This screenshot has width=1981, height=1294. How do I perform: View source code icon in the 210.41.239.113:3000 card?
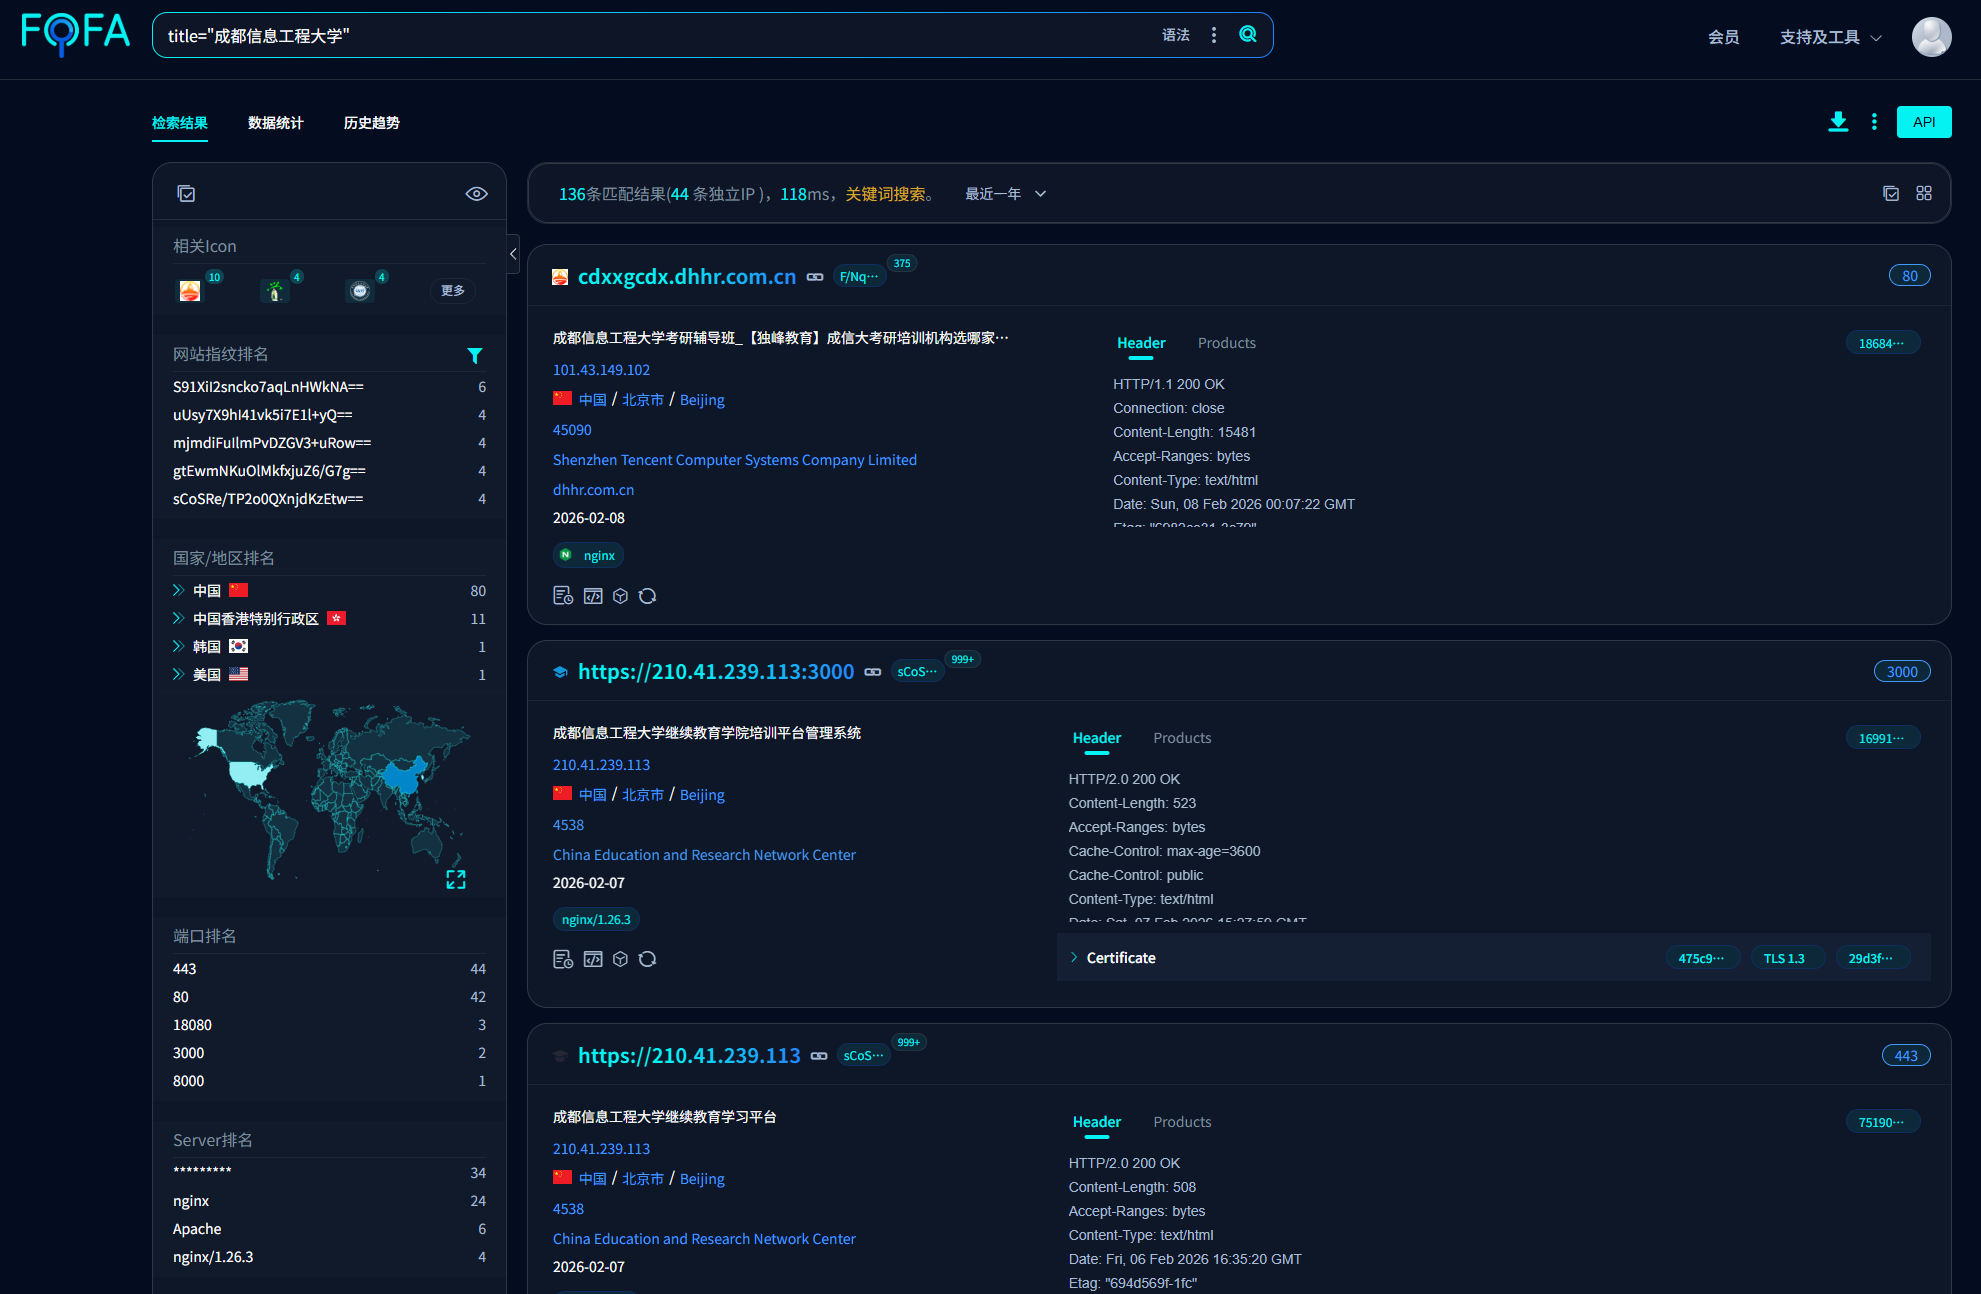pyautogui.click(x=593, y=959)
